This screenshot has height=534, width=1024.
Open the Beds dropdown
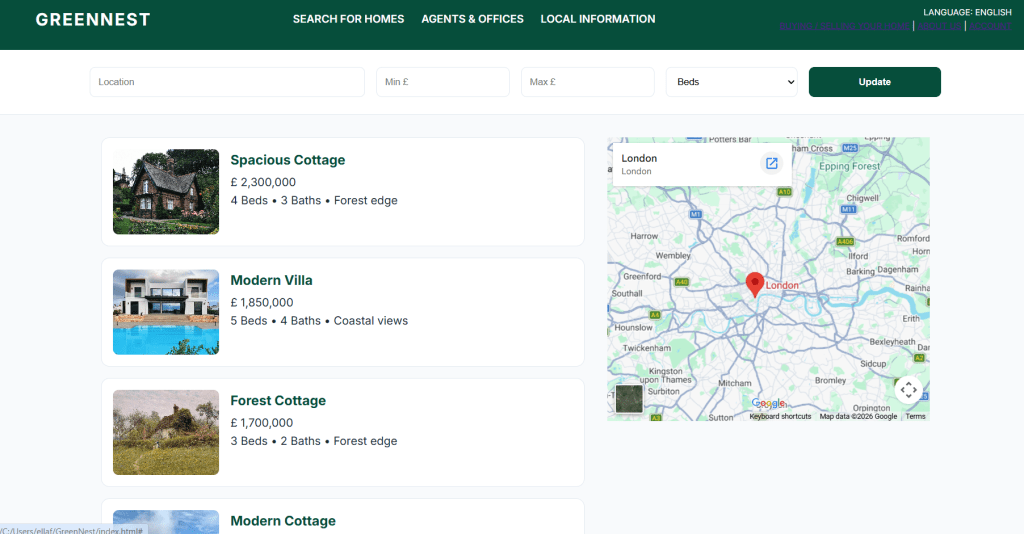point(731,82)
